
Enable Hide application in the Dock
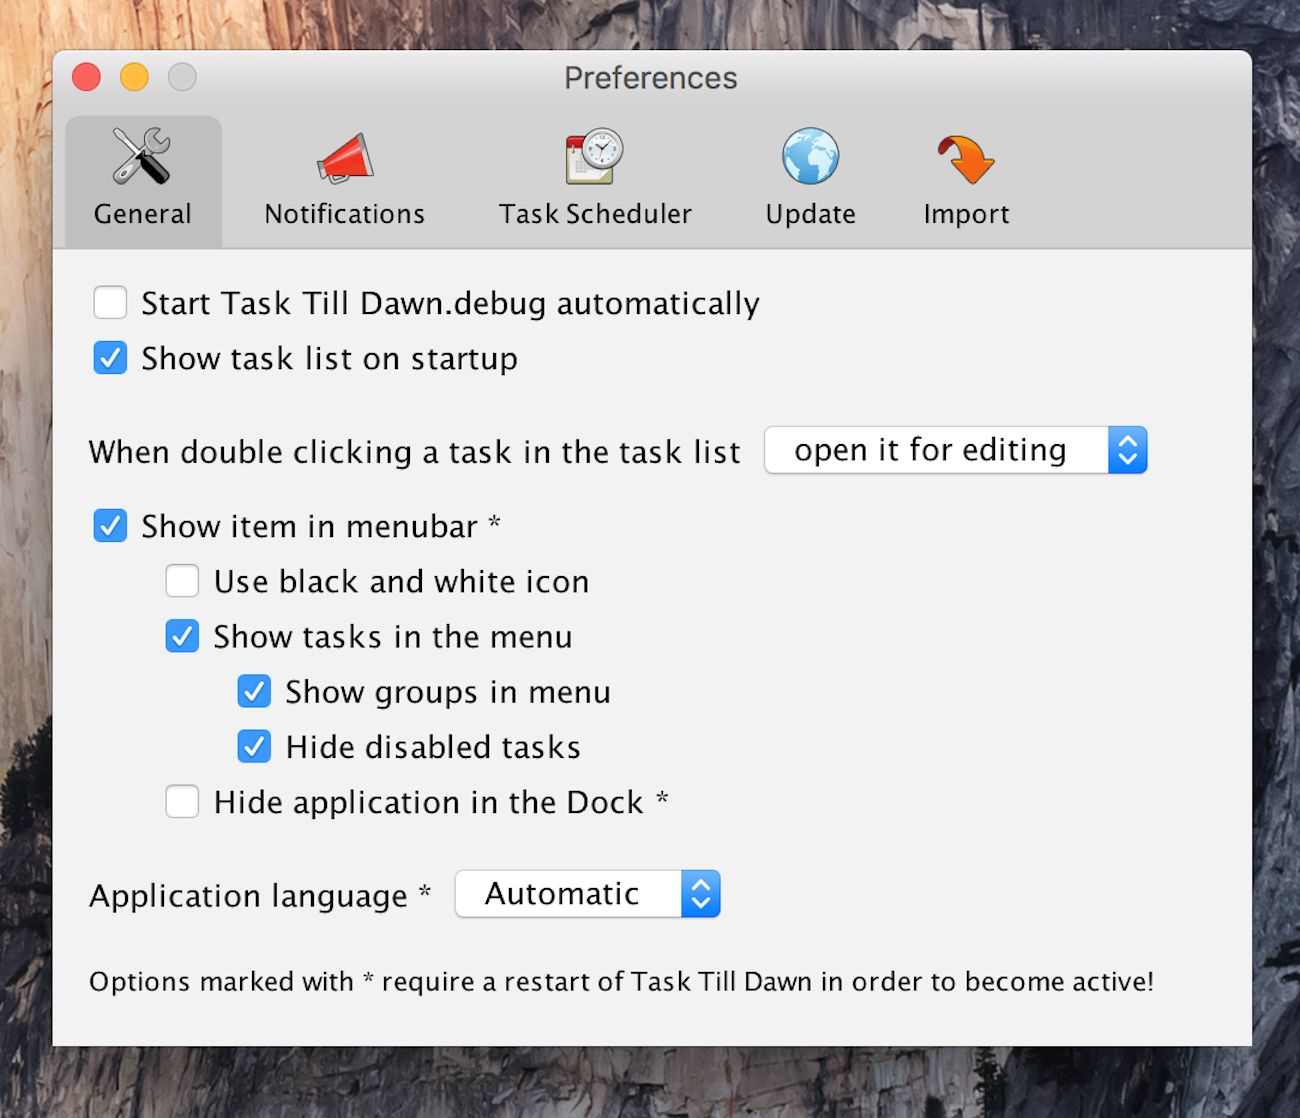(x=182, y=801)
